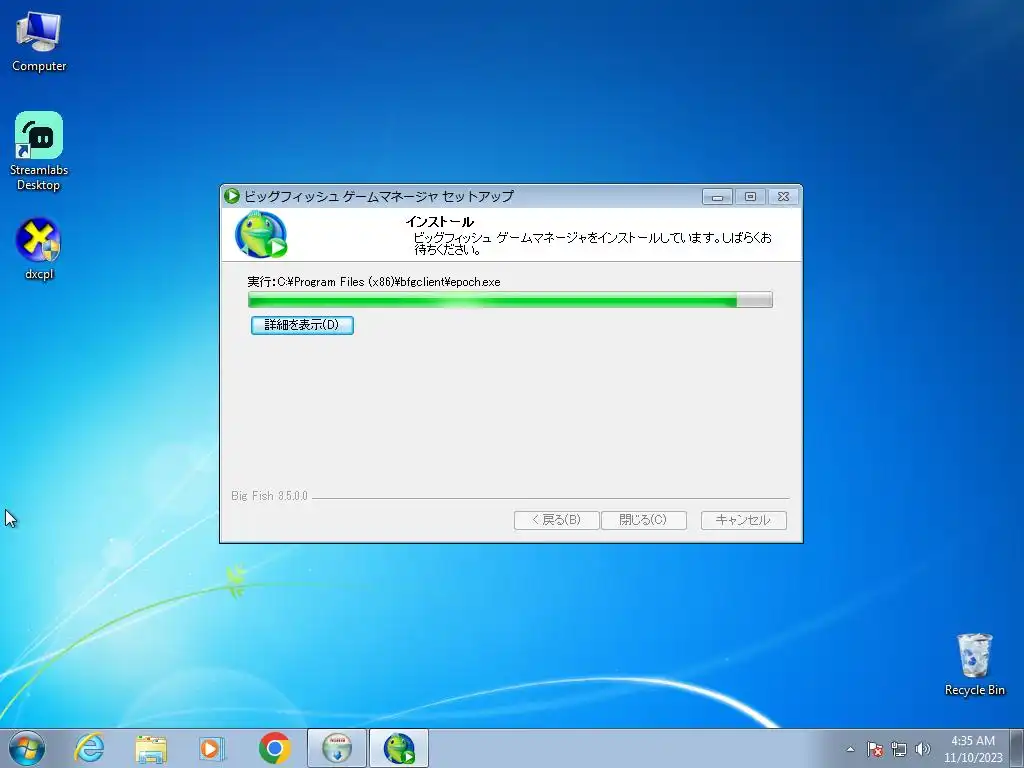1024x768 pixels.
Task: Click the setup window title bar text
Action: pyautogui.click(x=379, y=196)
